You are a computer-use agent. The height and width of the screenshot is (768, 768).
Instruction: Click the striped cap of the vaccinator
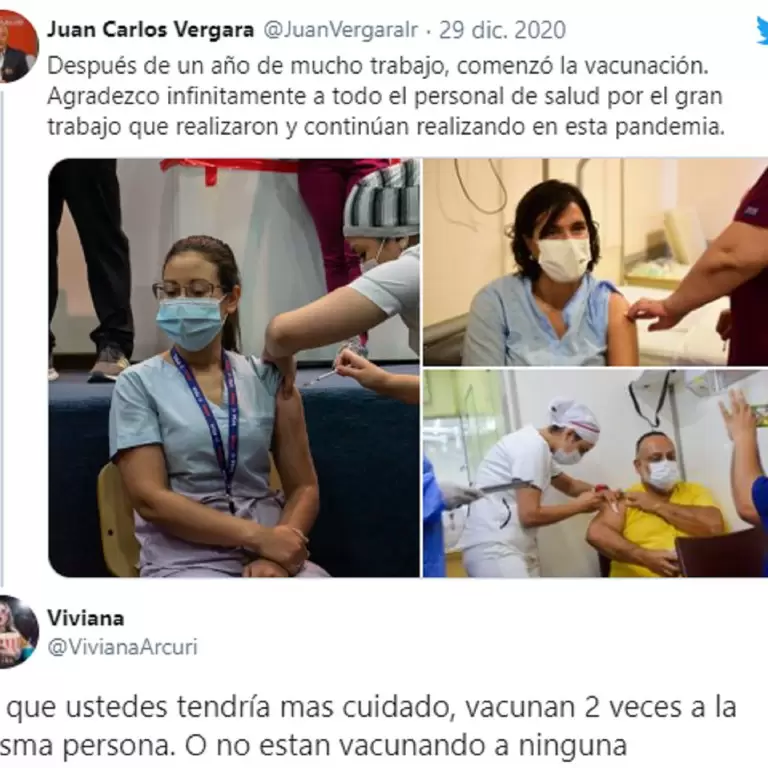[x=382, y=199]
